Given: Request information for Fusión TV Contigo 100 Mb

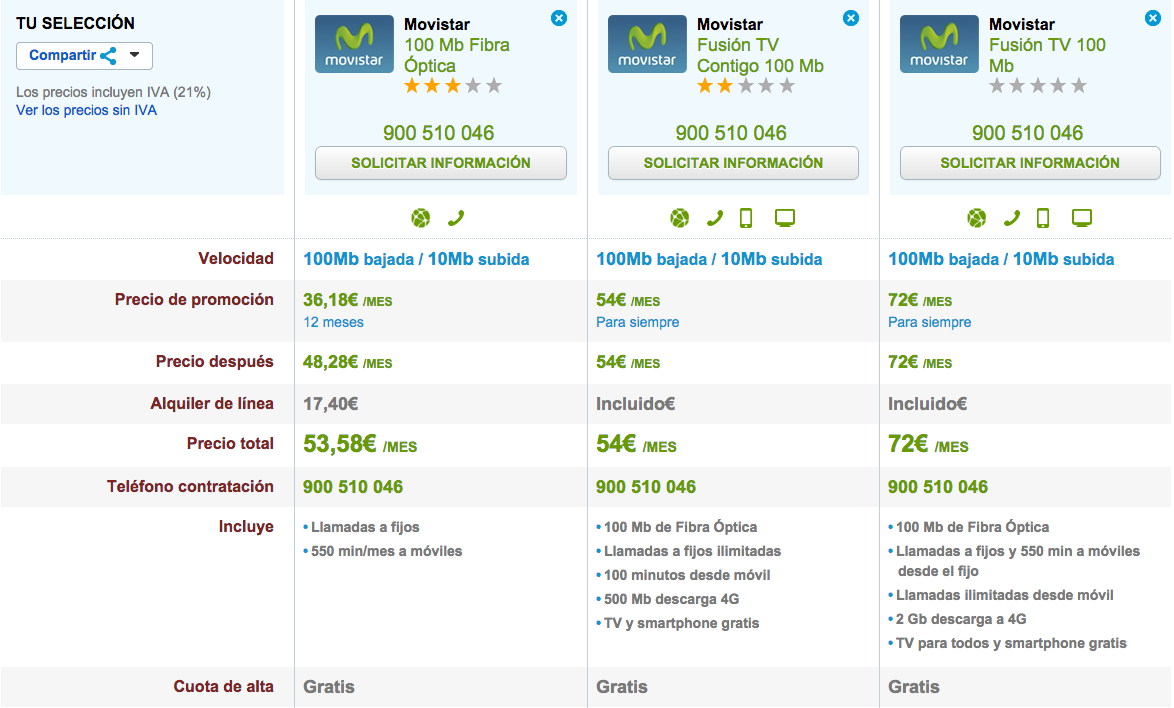Looking at the screenshot, I should (733, 163).
